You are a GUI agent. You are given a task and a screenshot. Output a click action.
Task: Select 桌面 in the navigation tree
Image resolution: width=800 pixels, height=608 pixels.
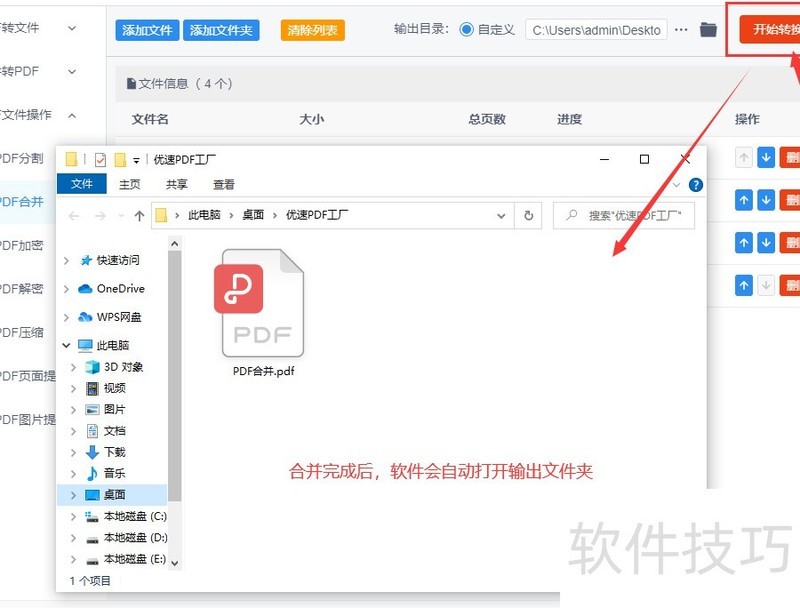coord(114,494)
